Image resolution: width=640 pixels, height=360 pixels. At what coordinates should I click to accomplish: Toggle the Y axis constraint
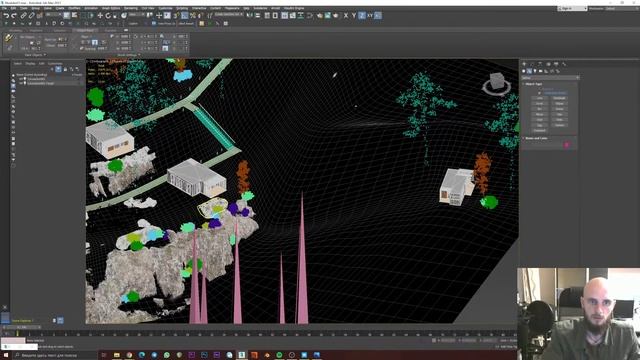[354, 16]
